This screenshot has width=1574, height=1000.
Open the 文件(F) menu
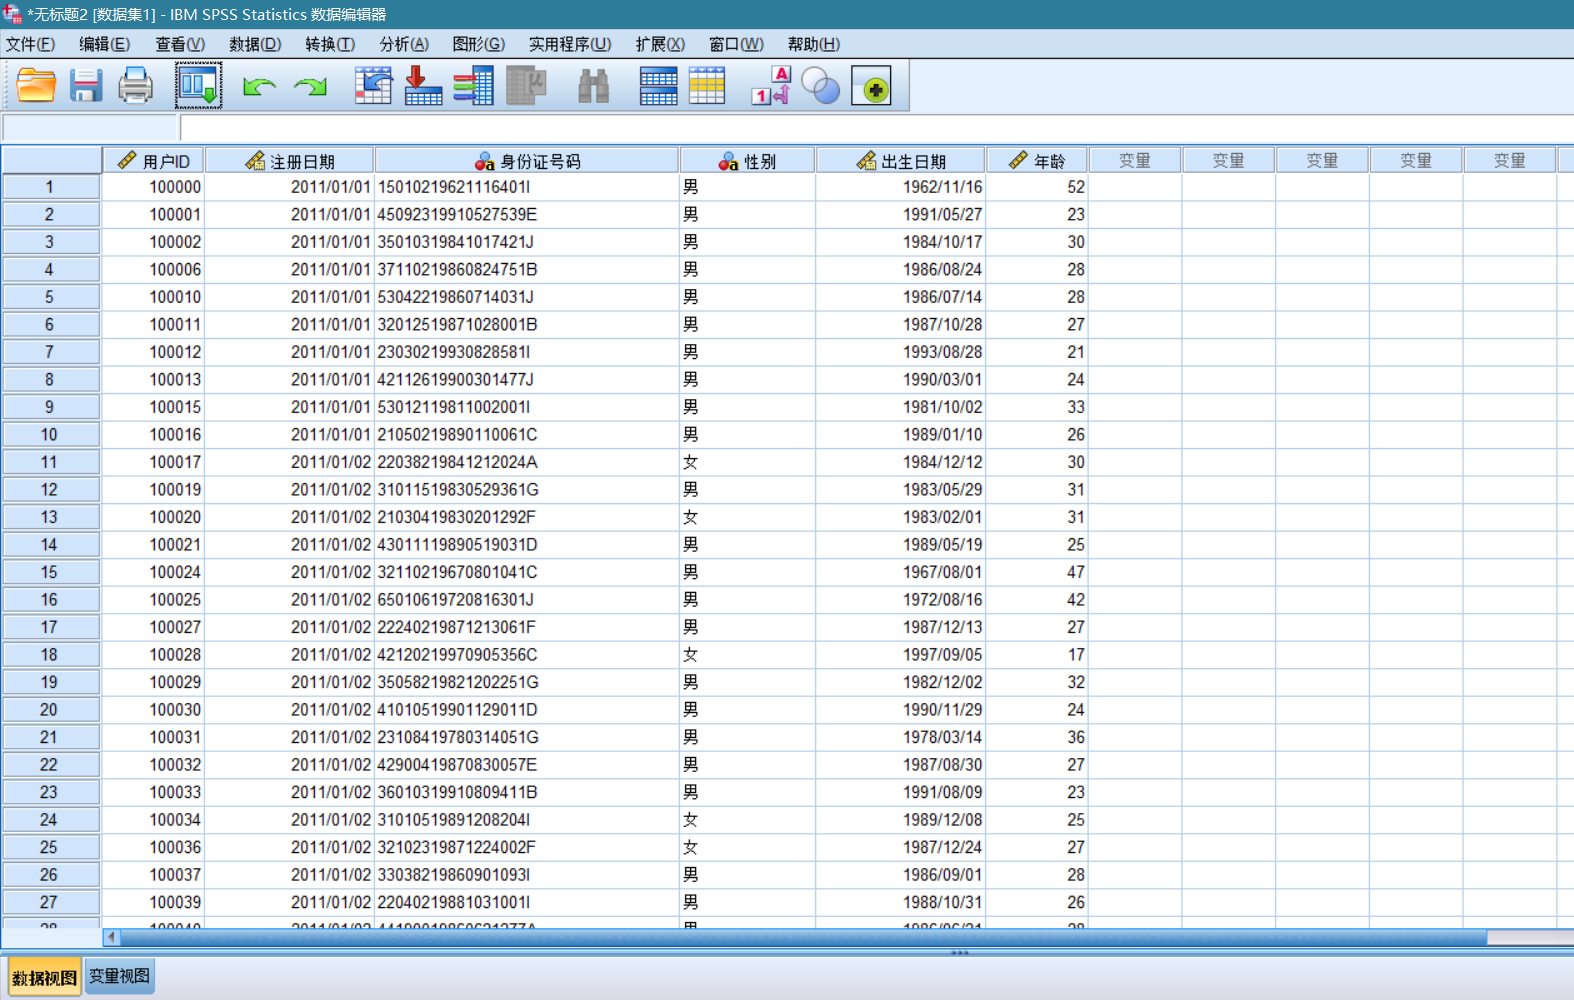click(31, 44)
